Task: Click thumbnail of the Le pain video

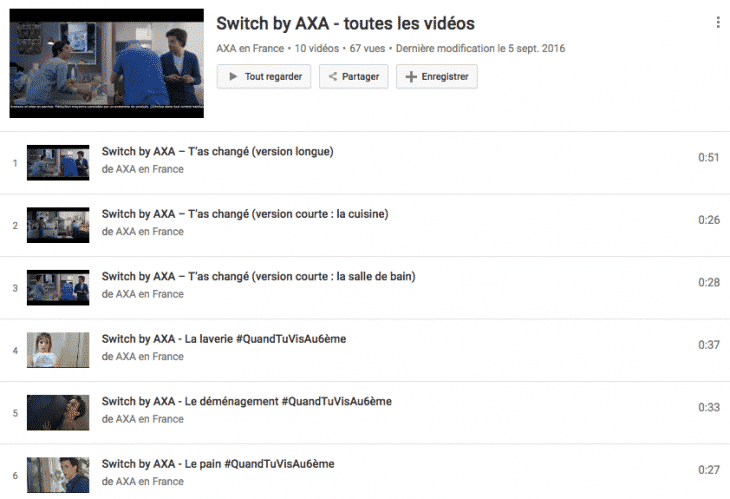Action: pyautogui.click(x=58, y=475)
